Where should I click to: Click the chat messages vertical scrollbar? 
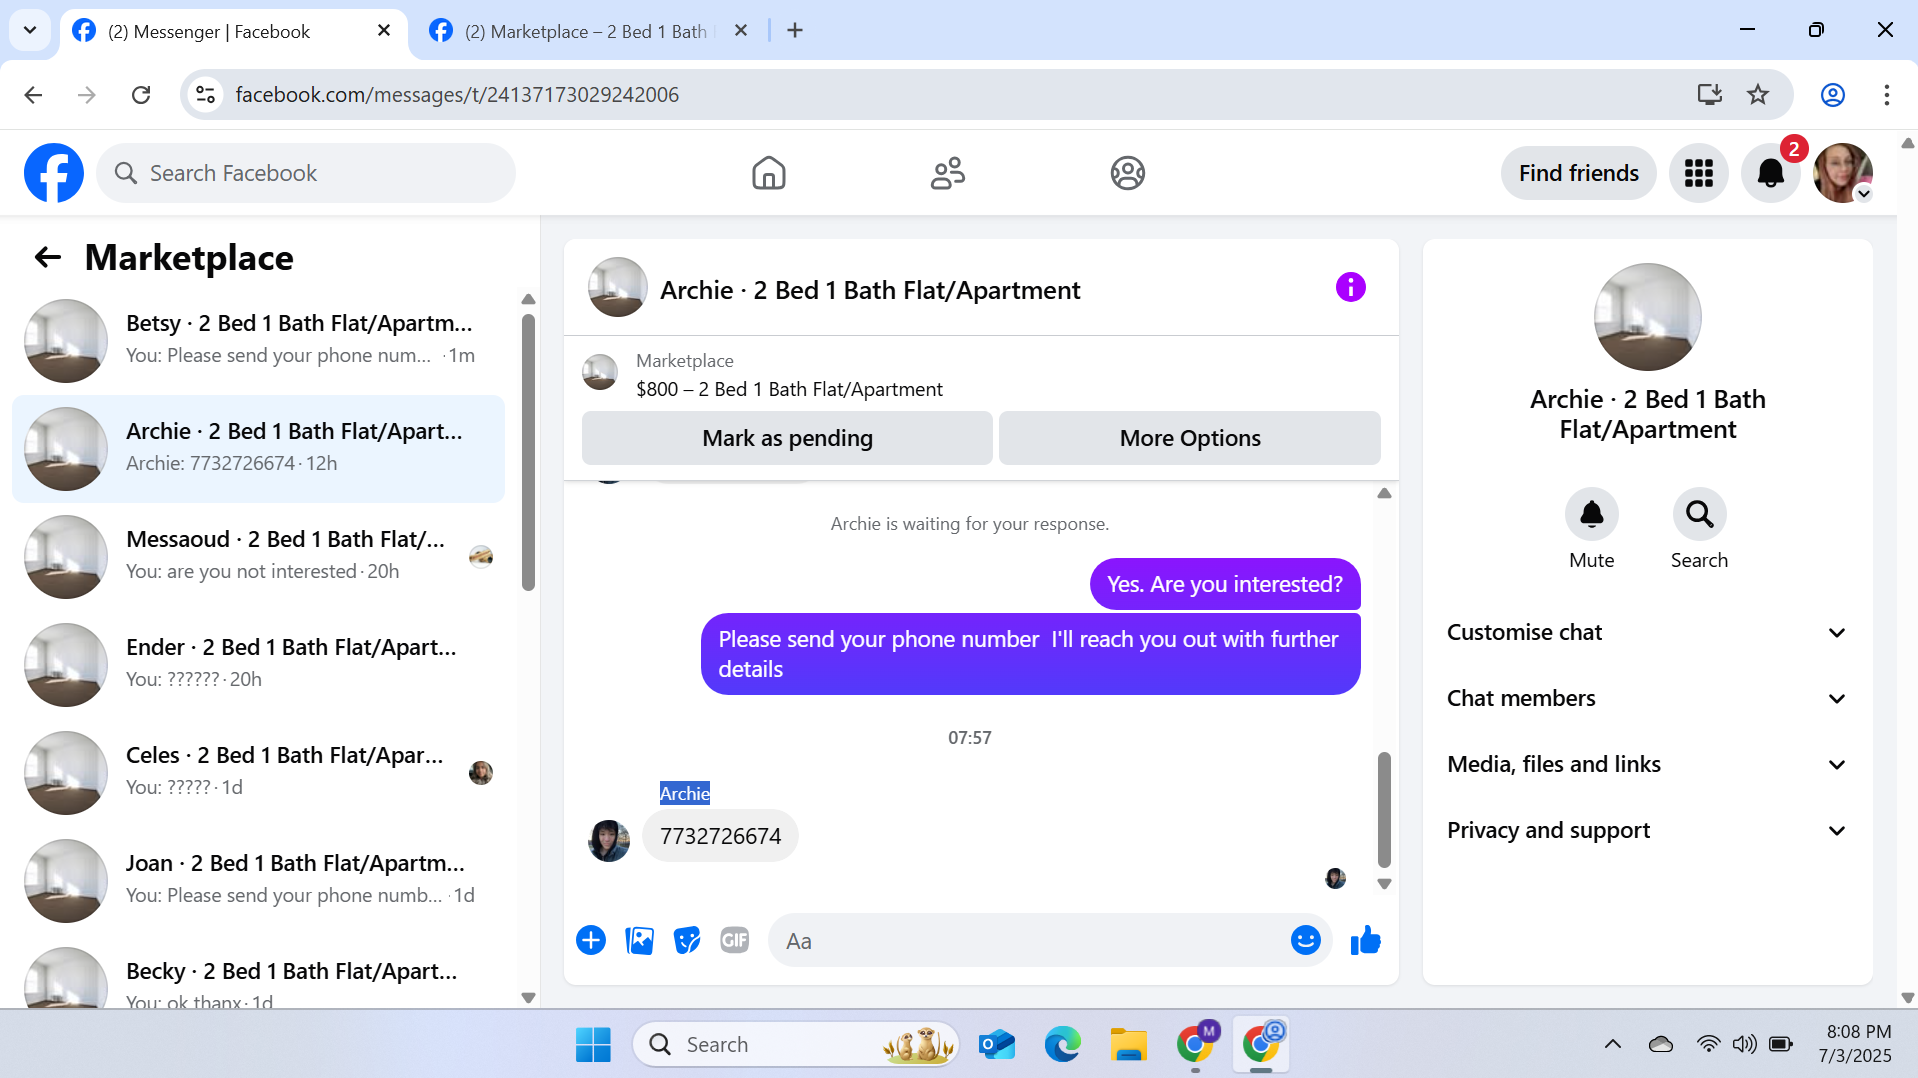tap(1383, 809)
